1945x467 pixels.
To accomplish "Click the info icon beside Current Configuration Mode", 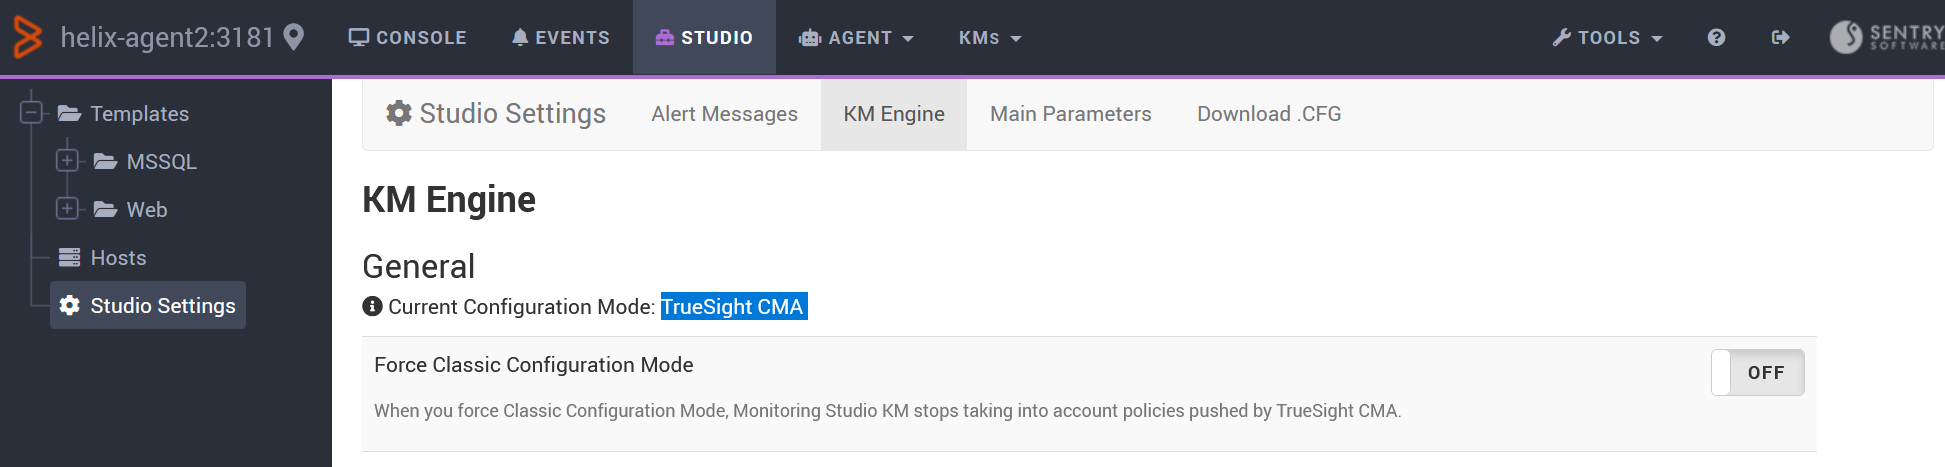I will [372, 306].
